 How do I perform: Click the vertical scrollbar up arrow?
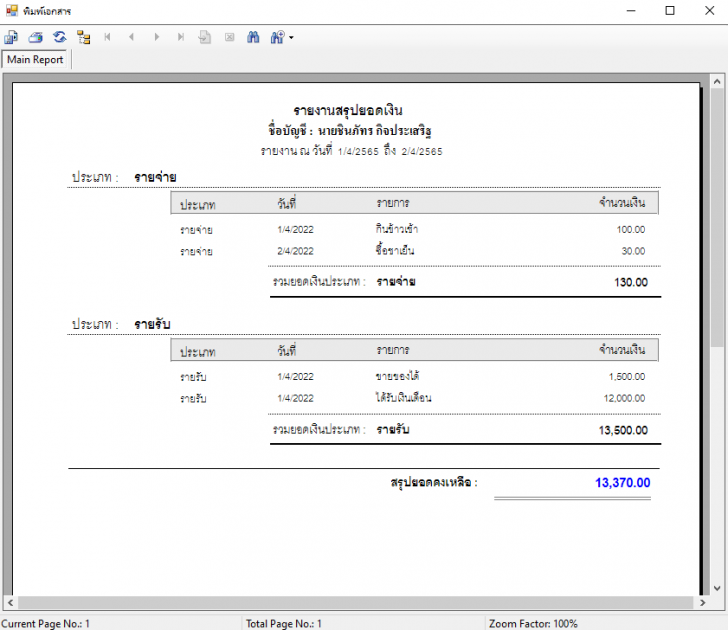click(x=717, y=82)
